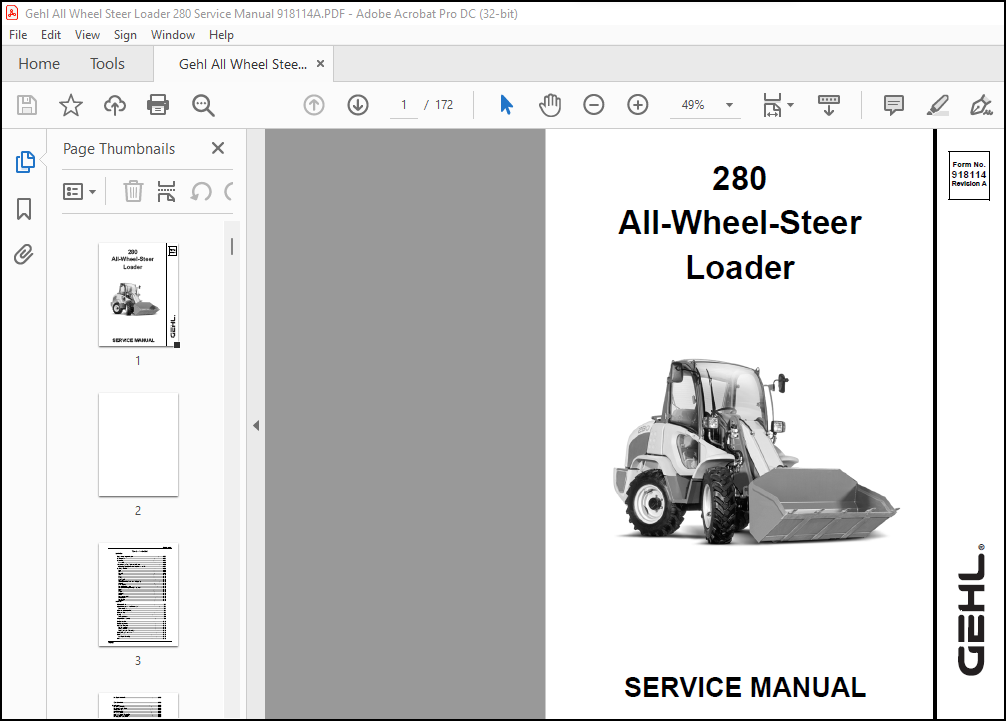Switch to the Tools tab

(x=107, y=64)
